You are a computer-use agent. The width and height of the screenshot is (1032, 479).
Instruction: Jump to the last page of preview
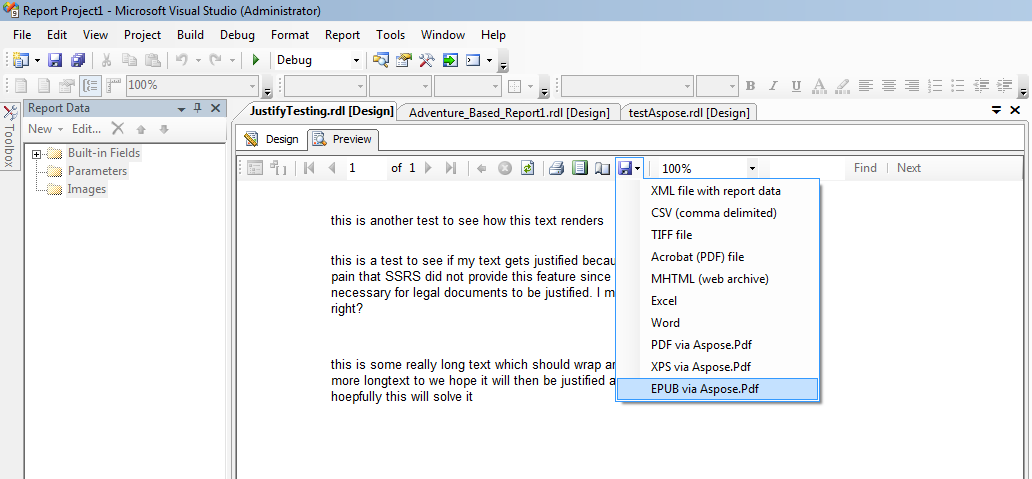451,168
